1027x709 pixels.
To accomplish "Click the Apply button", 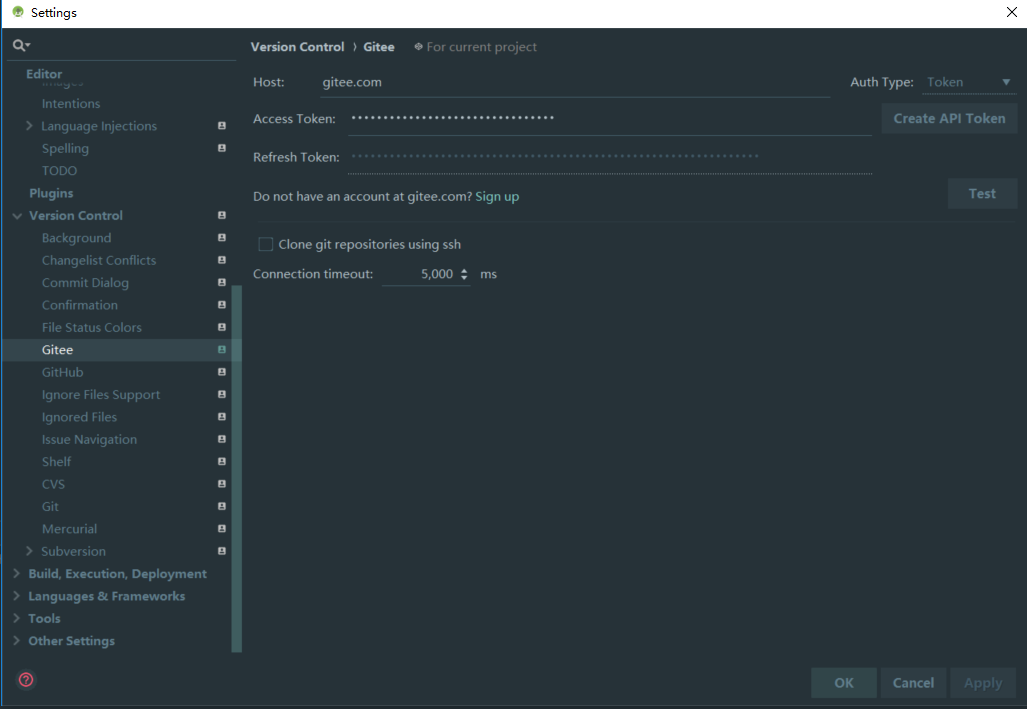I will point(982,683).
